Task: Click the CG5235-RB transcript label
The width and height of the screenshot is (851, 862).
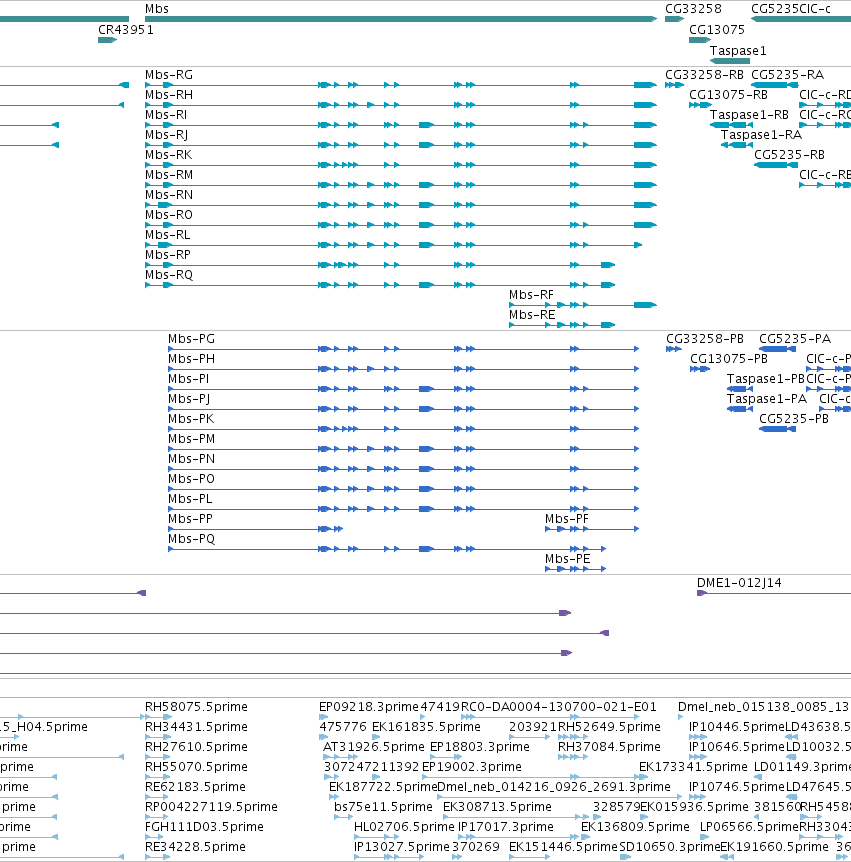Action: (x=789, y=154)
